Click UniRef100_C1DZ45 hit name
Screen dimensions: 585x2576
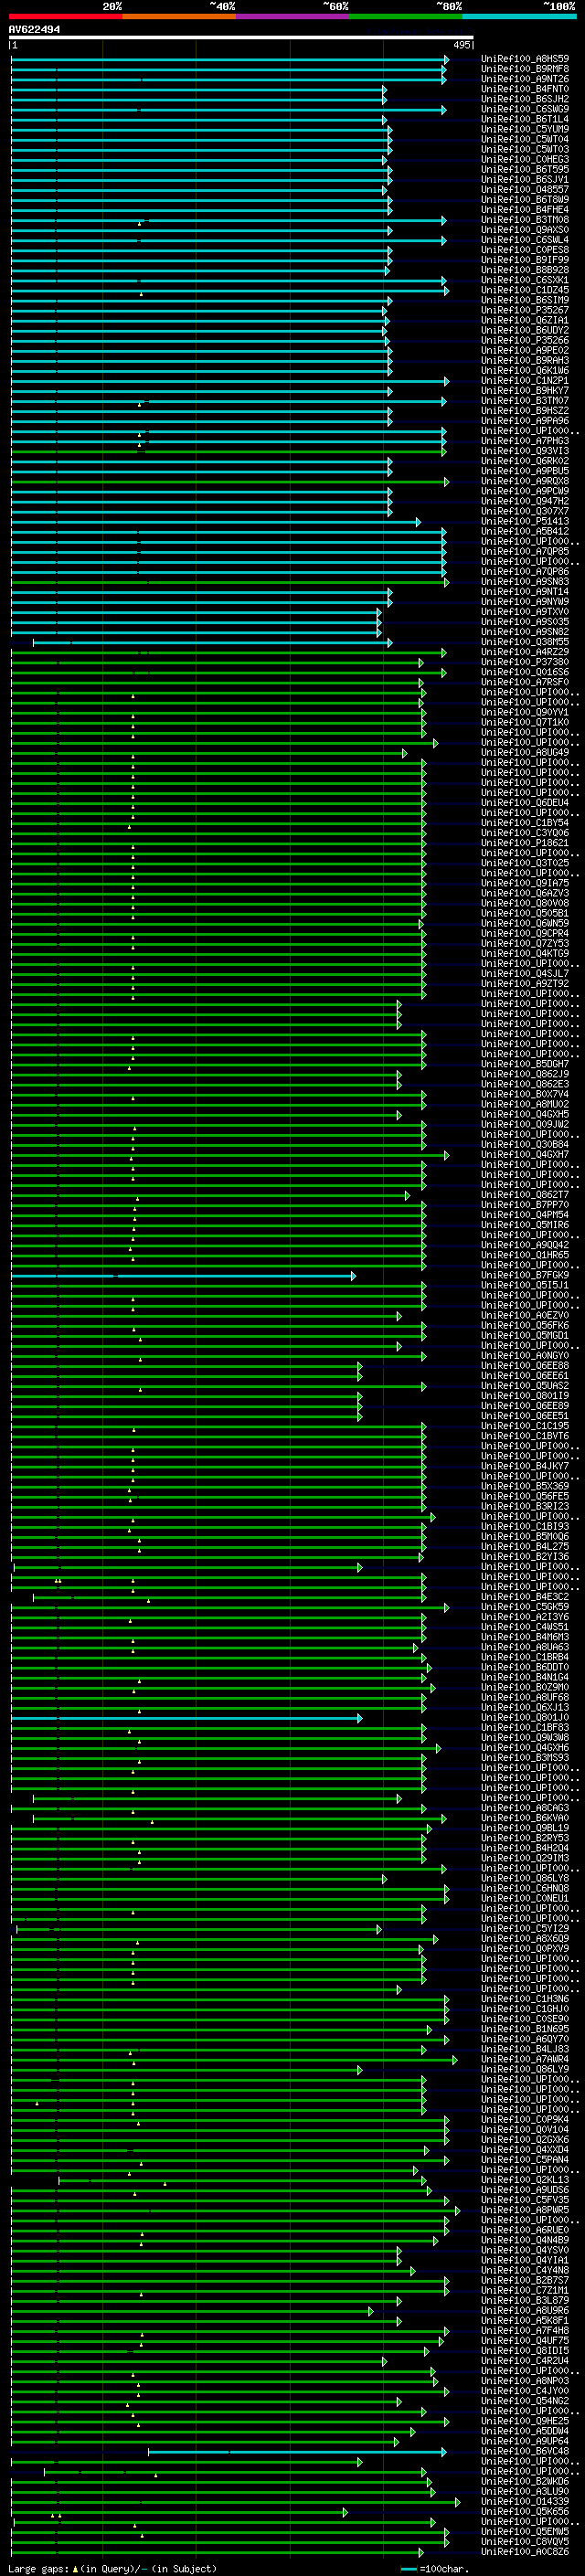[x=525, y=290]
